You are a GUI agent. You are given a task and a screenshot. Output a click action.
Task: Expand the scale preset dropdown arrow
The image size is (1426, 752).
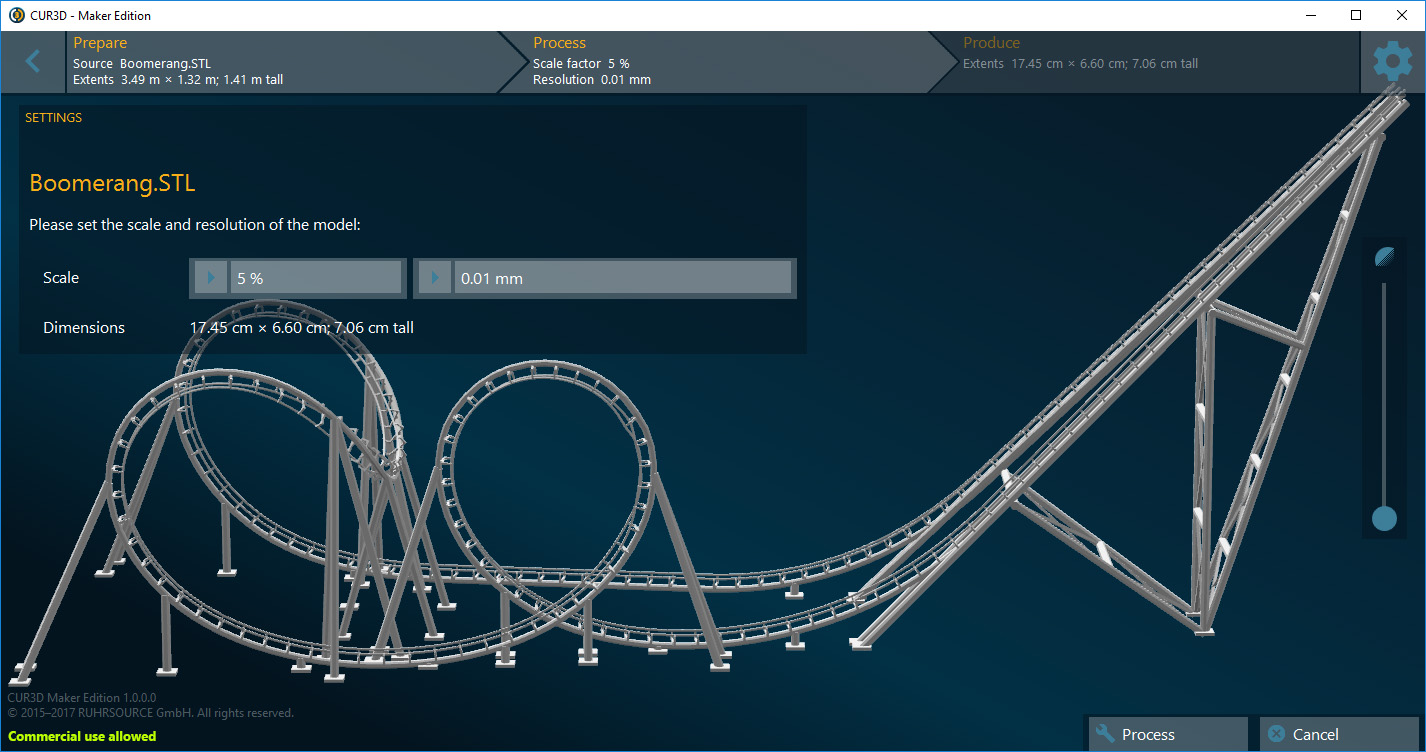(209, 277)
